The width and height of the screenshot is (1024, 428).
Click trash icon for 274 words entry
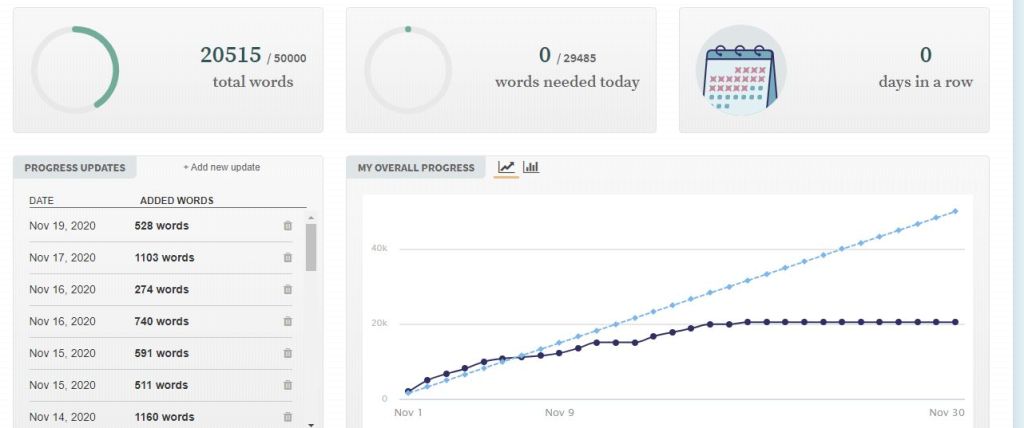click(288, 290)
